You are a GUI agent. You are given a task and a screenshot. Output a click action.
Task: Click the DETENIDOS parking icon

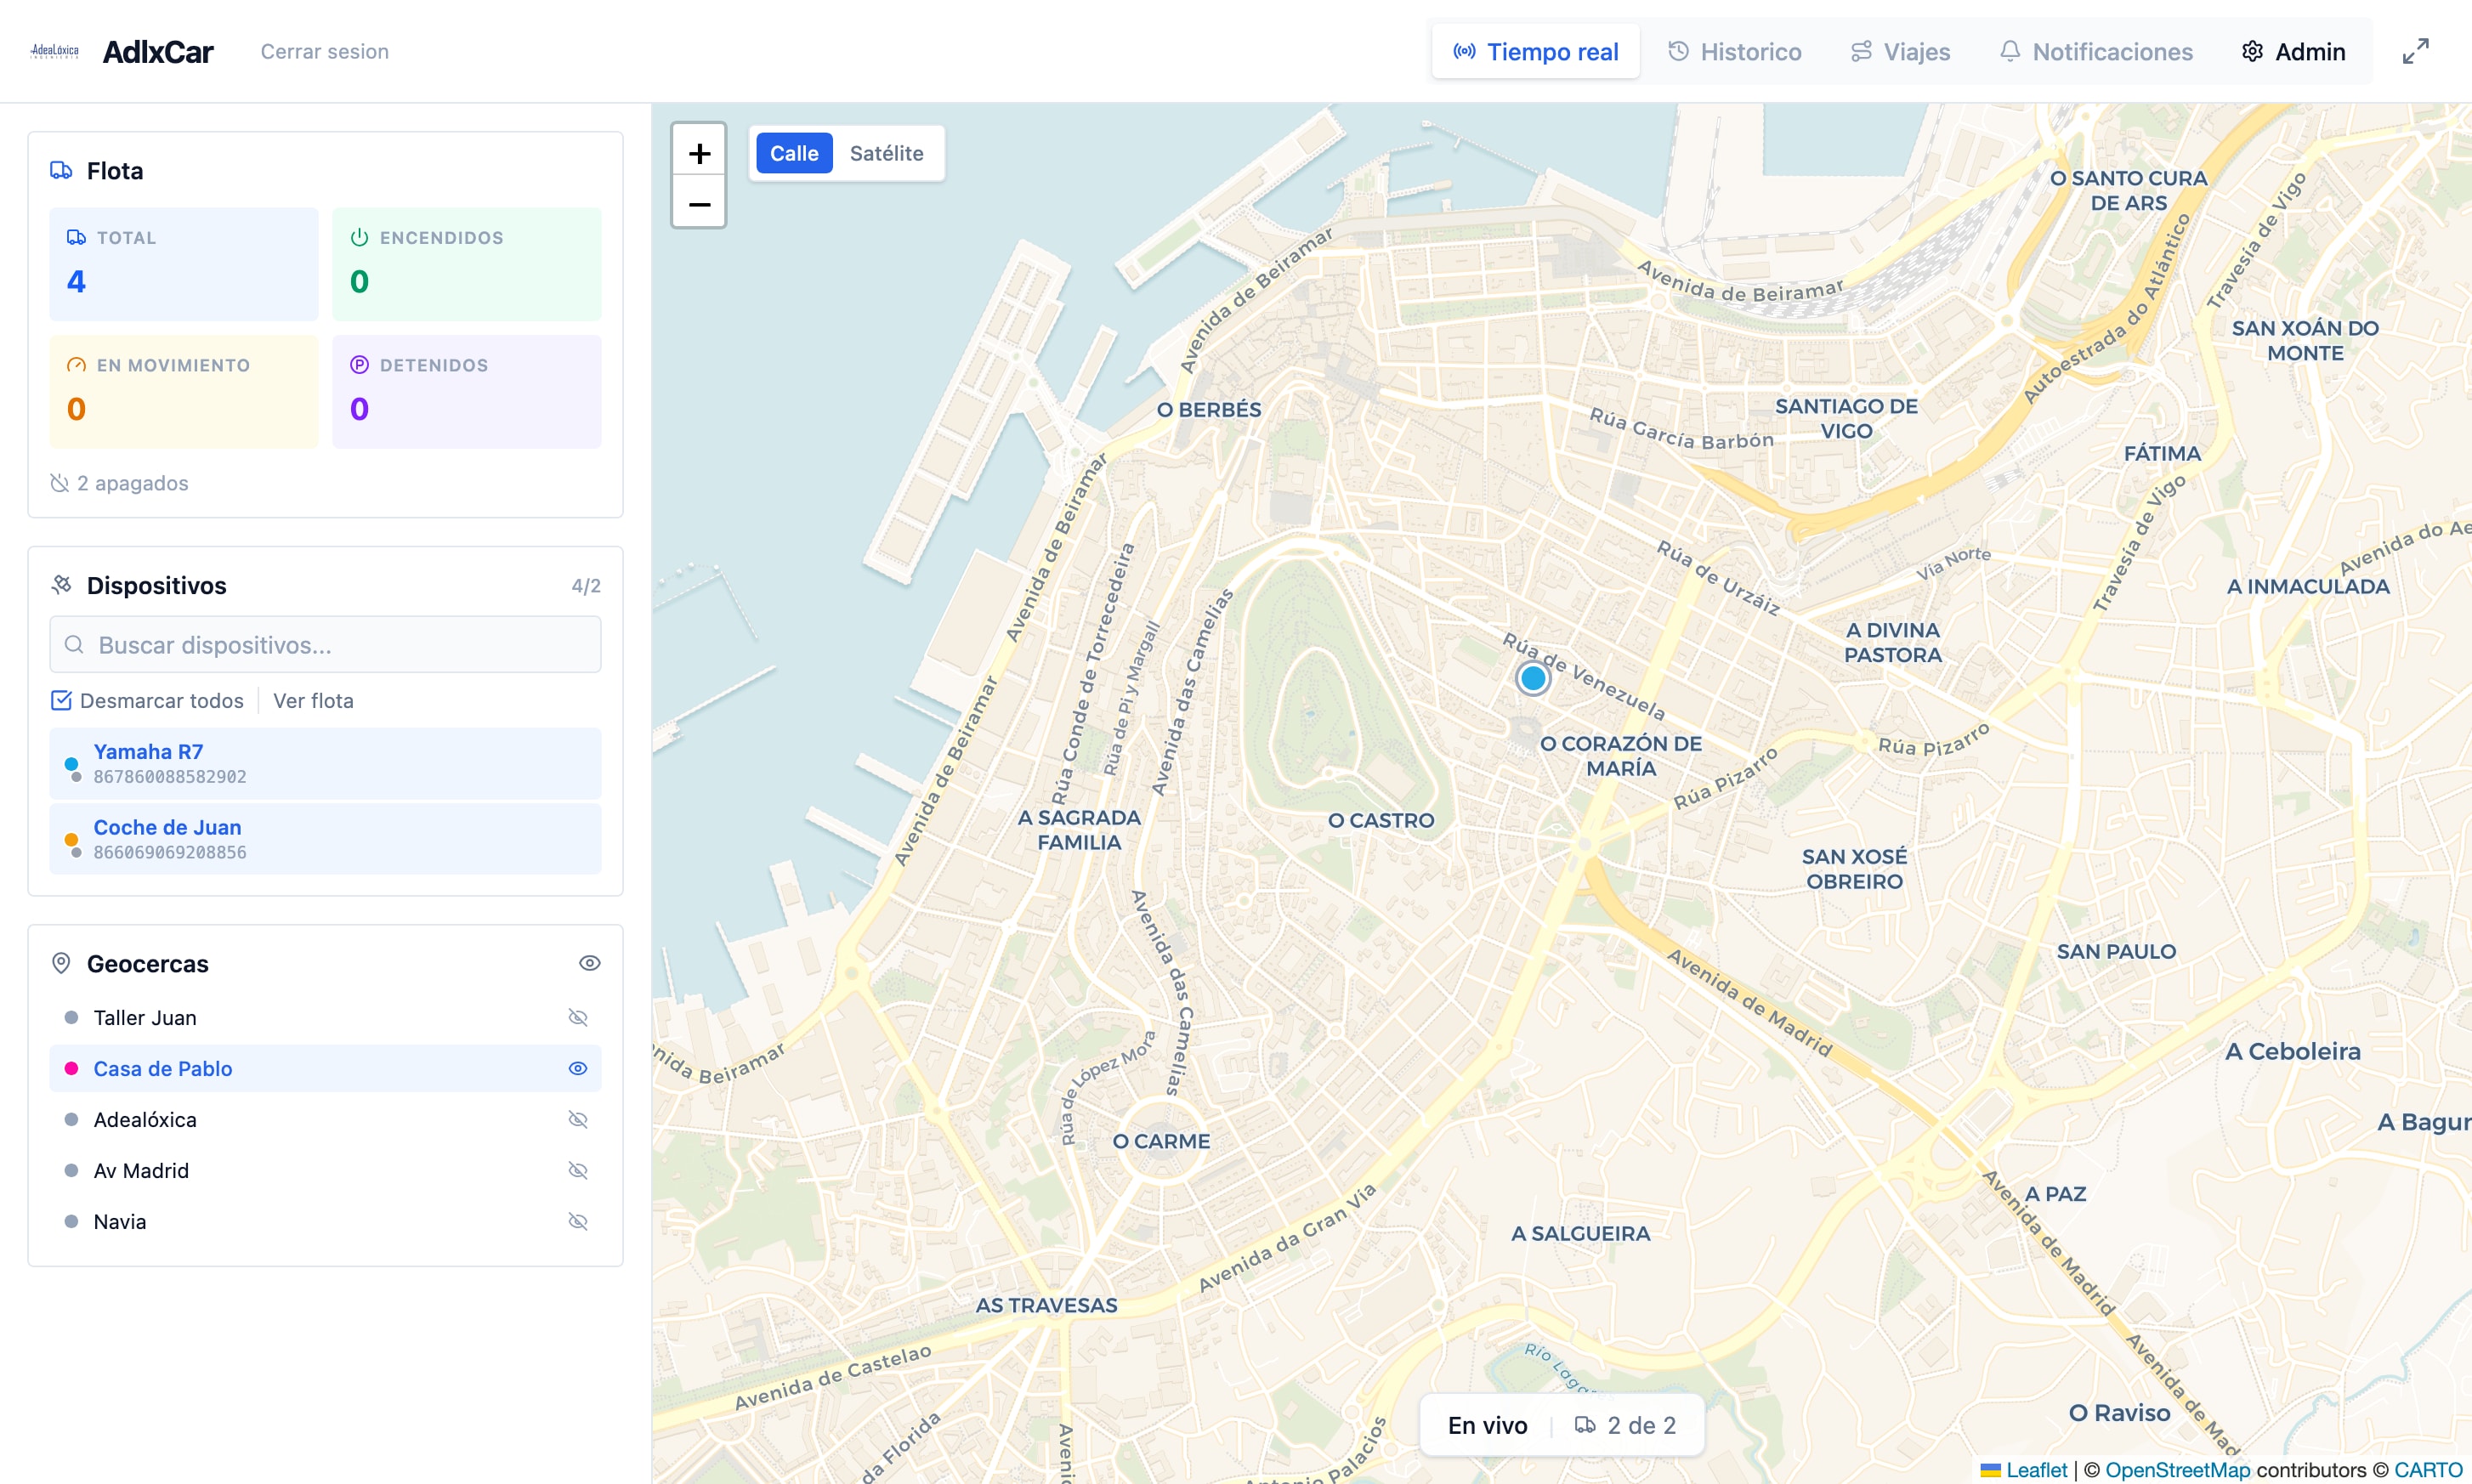(x=359, y=365)
